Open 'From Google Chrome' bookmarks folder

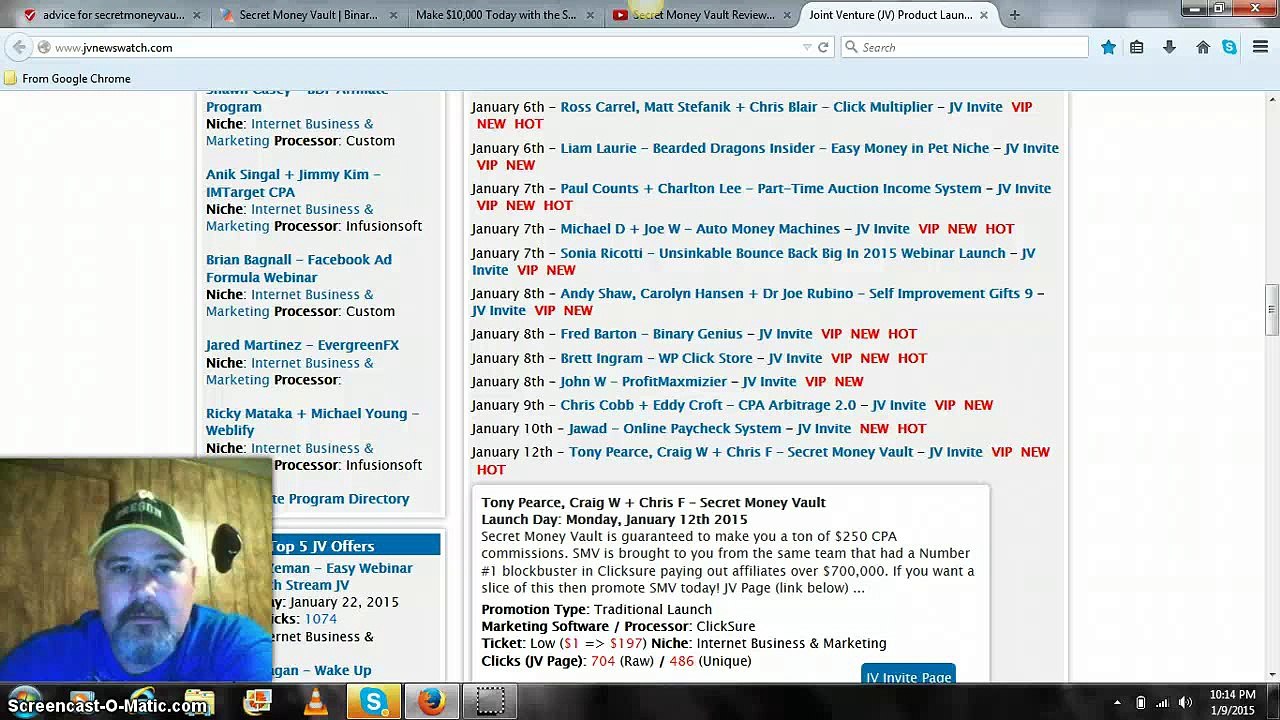(x=67, y=78)
